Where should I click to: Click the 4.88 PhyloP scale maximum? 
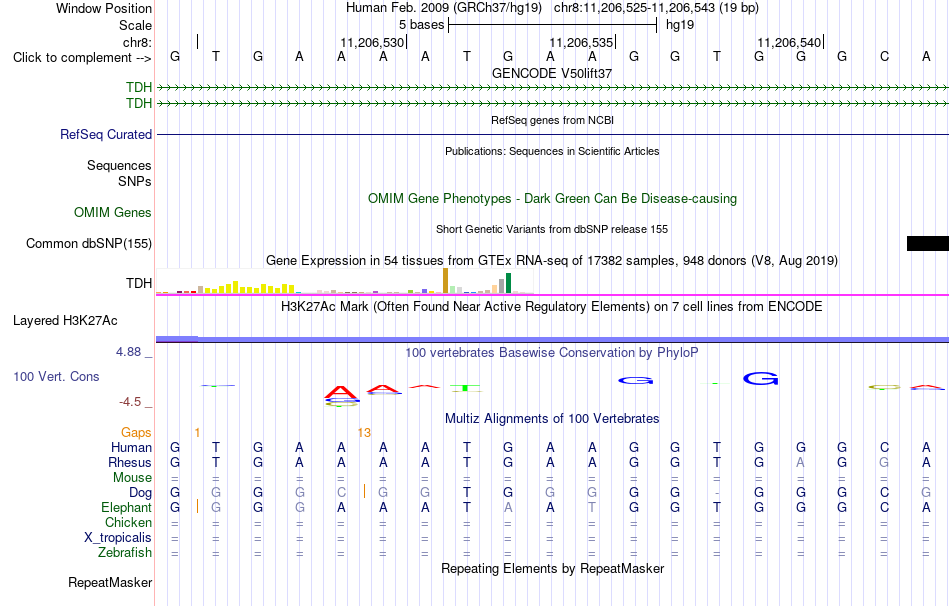click(x=128, y=351)
